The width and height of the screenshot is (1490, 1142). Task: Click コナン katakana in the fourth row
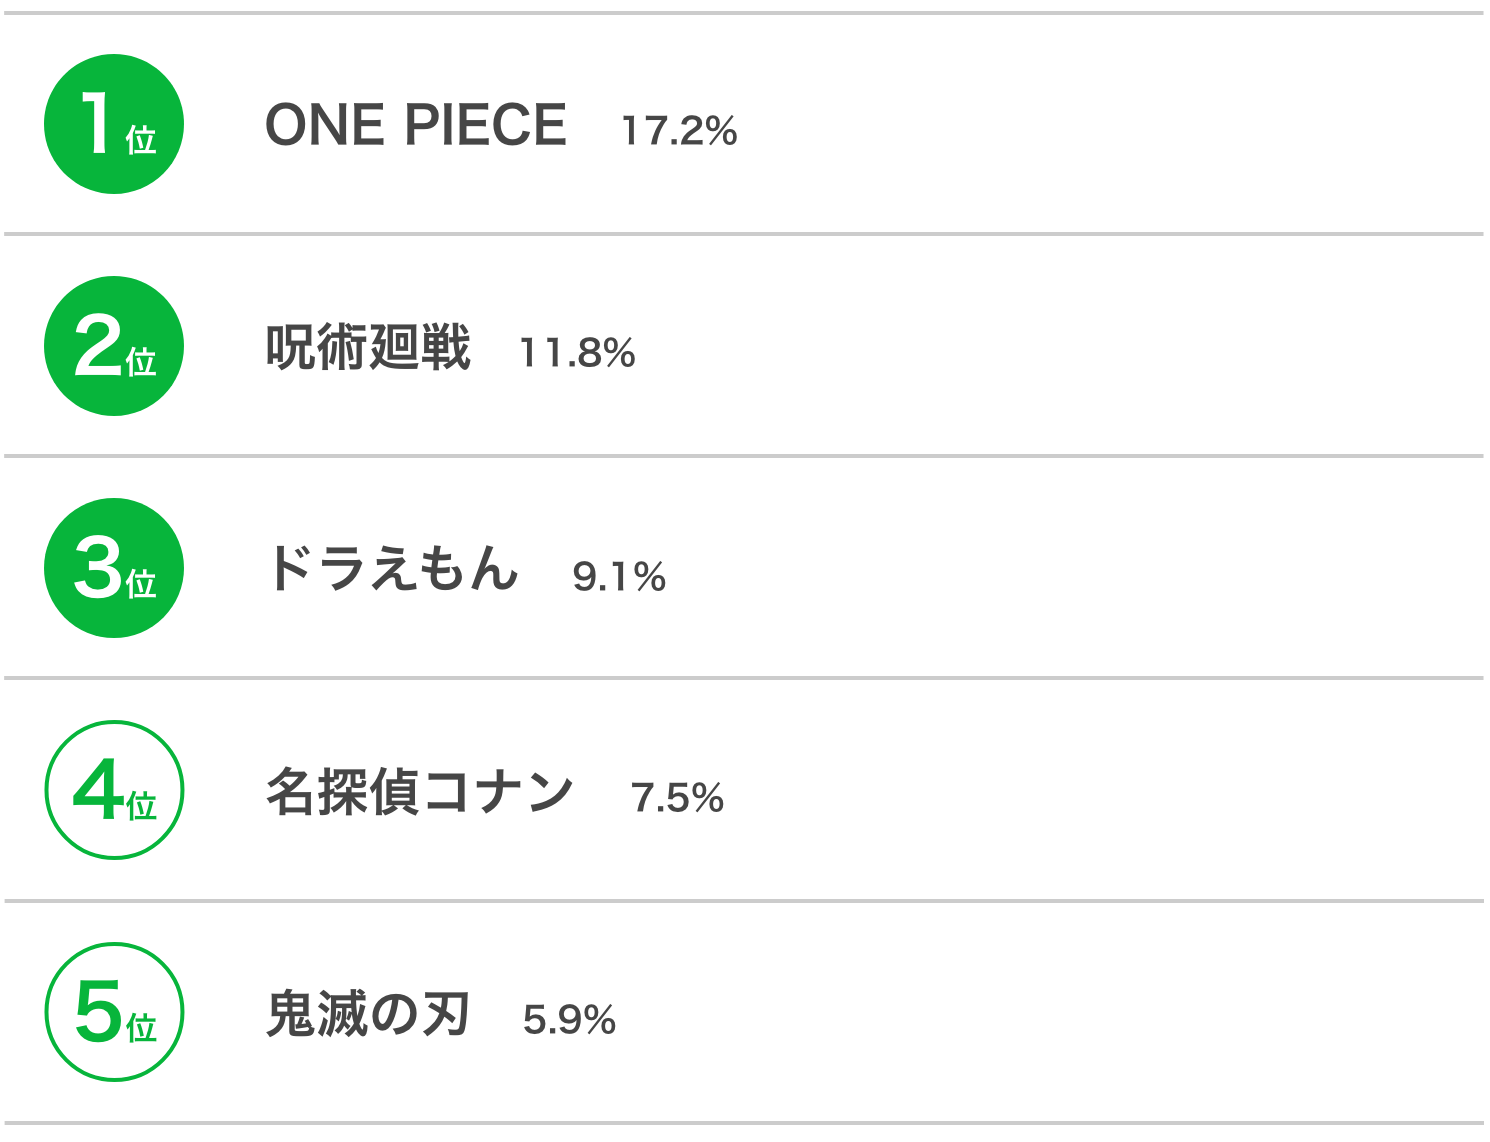[x=498, y=792]
